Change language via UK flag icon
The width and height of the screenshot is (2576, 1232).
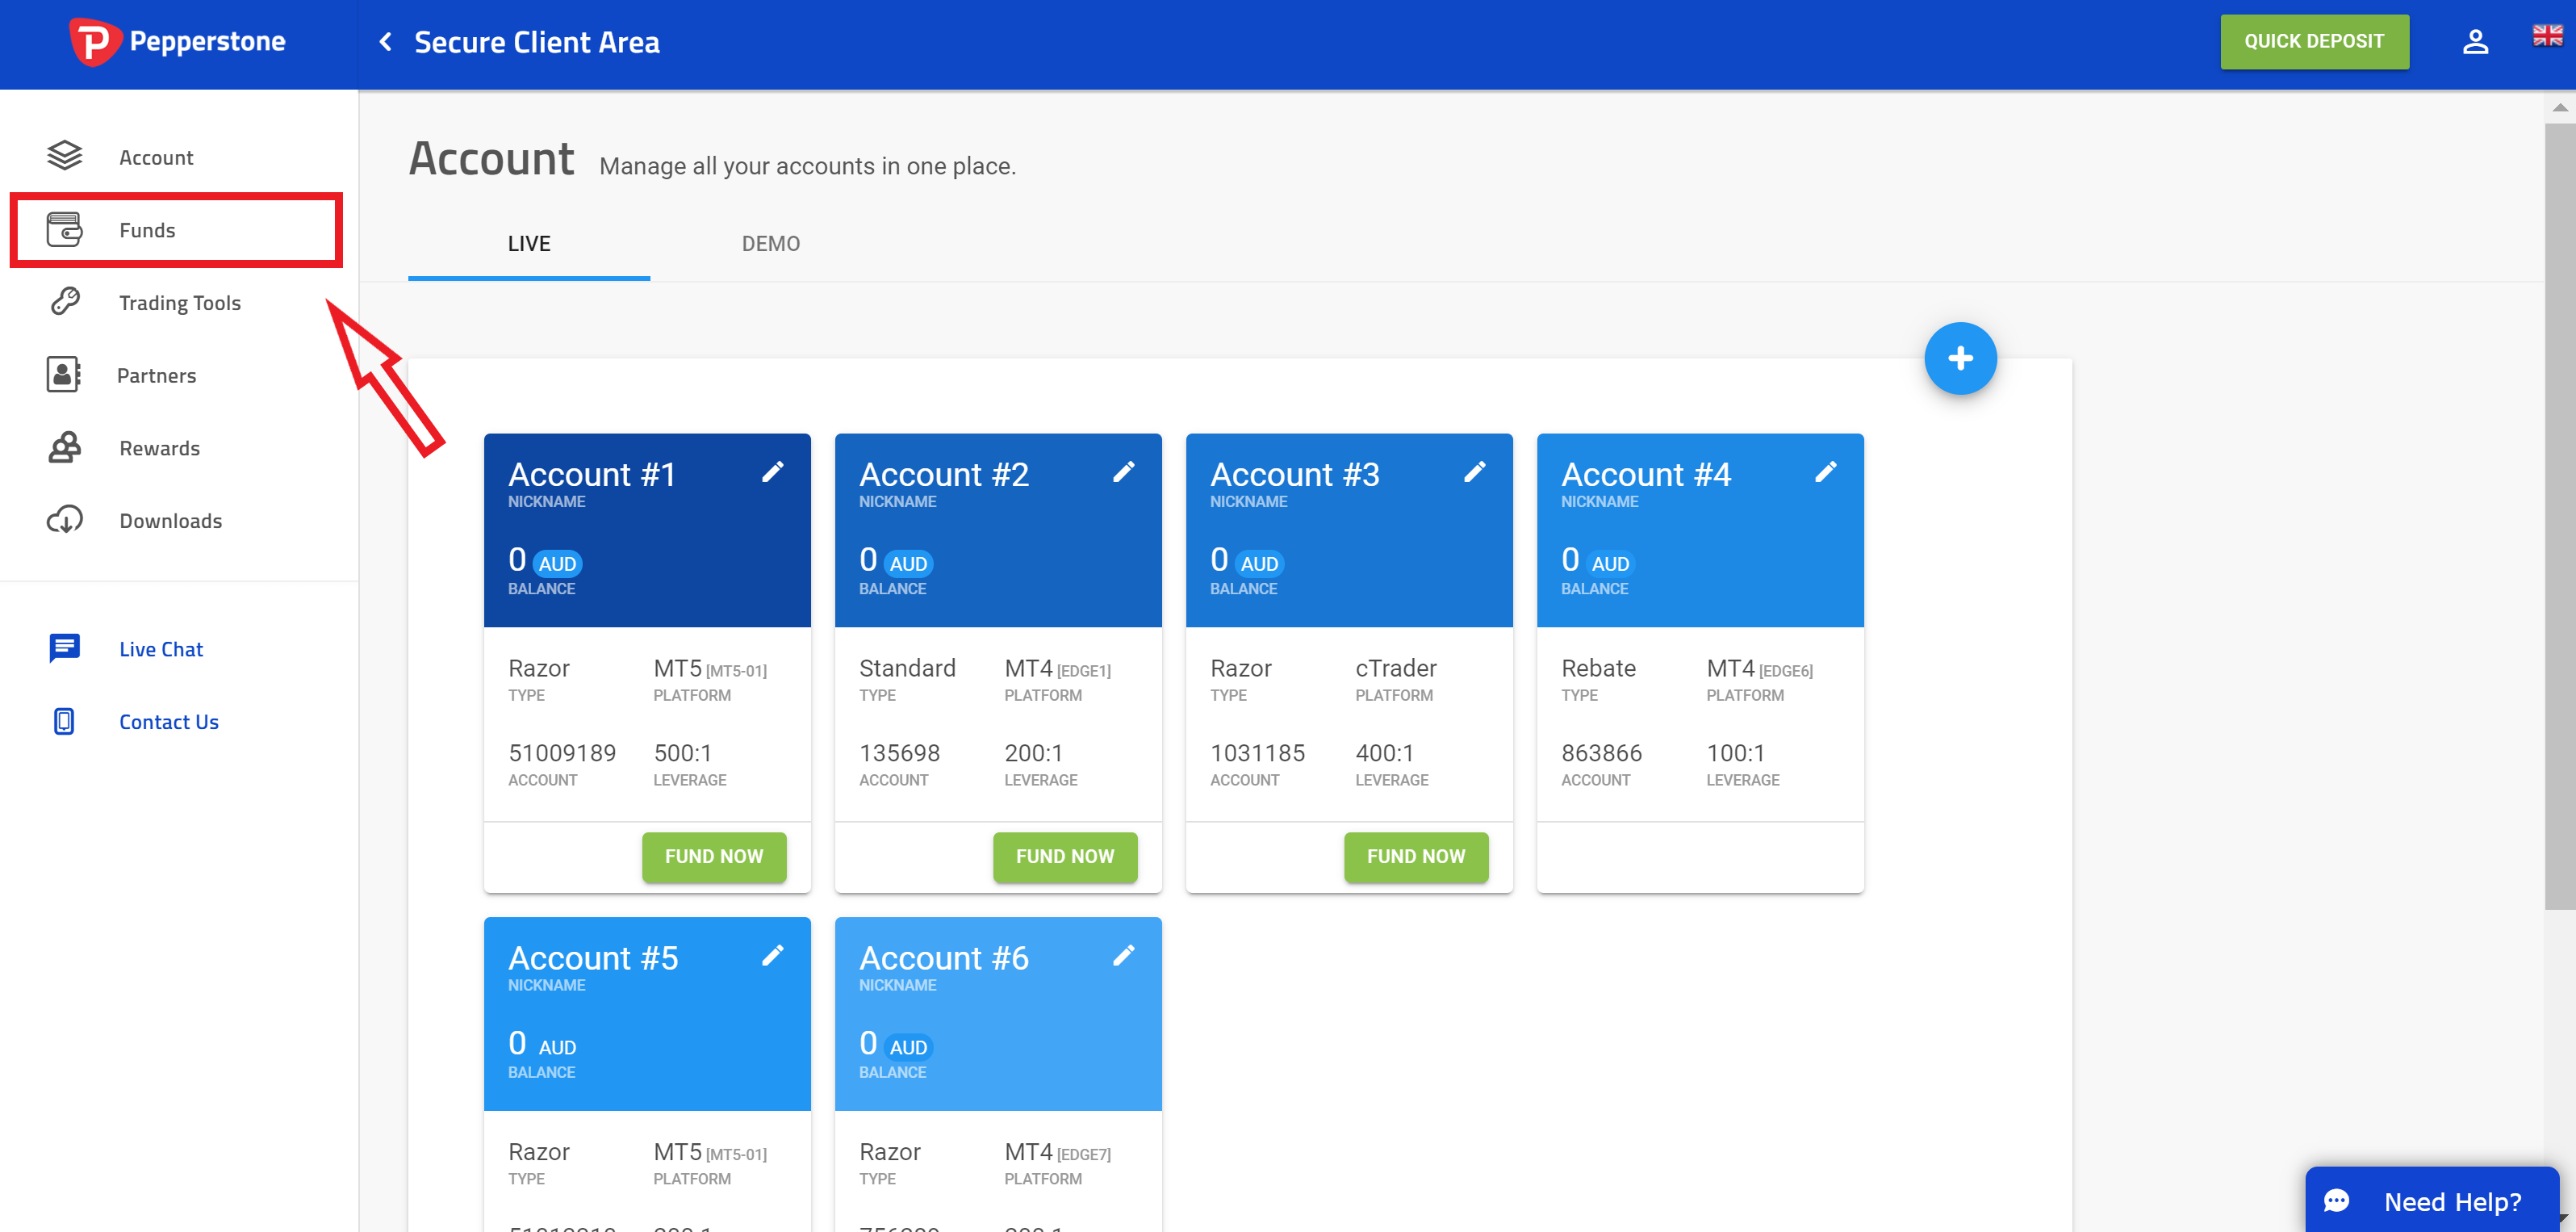2547,36
